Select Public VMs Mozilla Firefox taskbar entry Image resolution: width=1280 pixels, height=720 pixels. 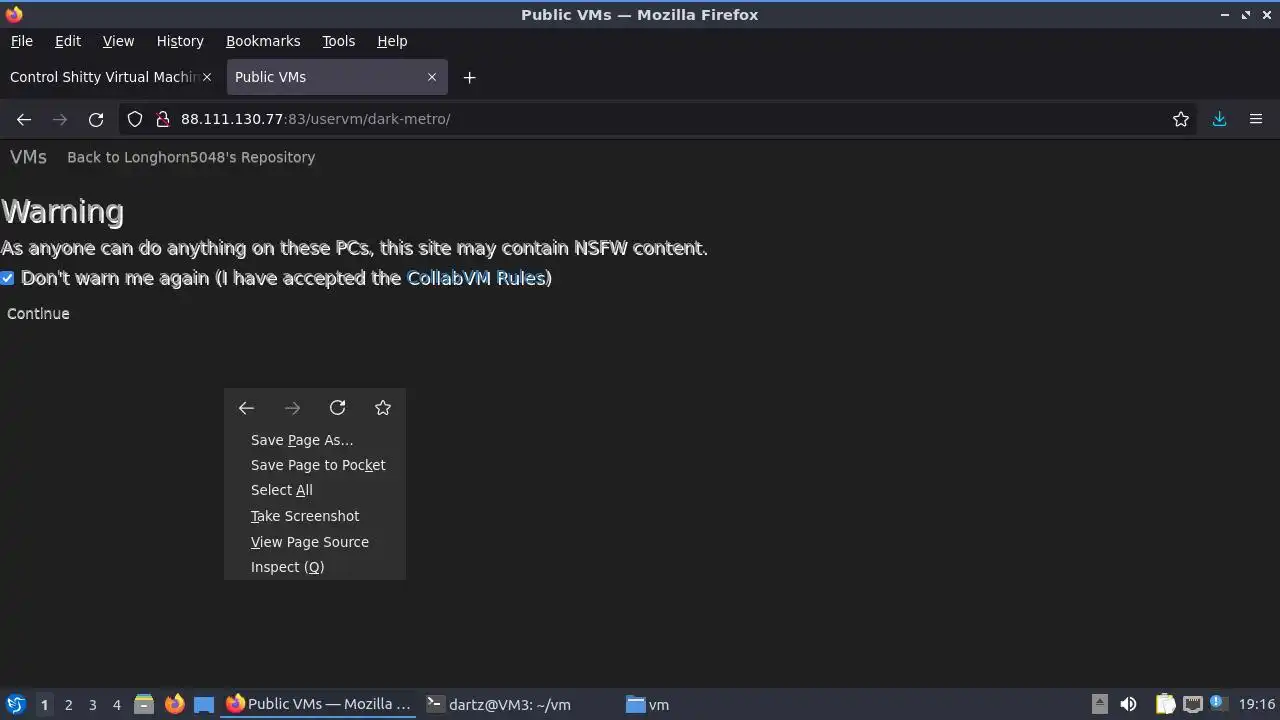(319, 704)
